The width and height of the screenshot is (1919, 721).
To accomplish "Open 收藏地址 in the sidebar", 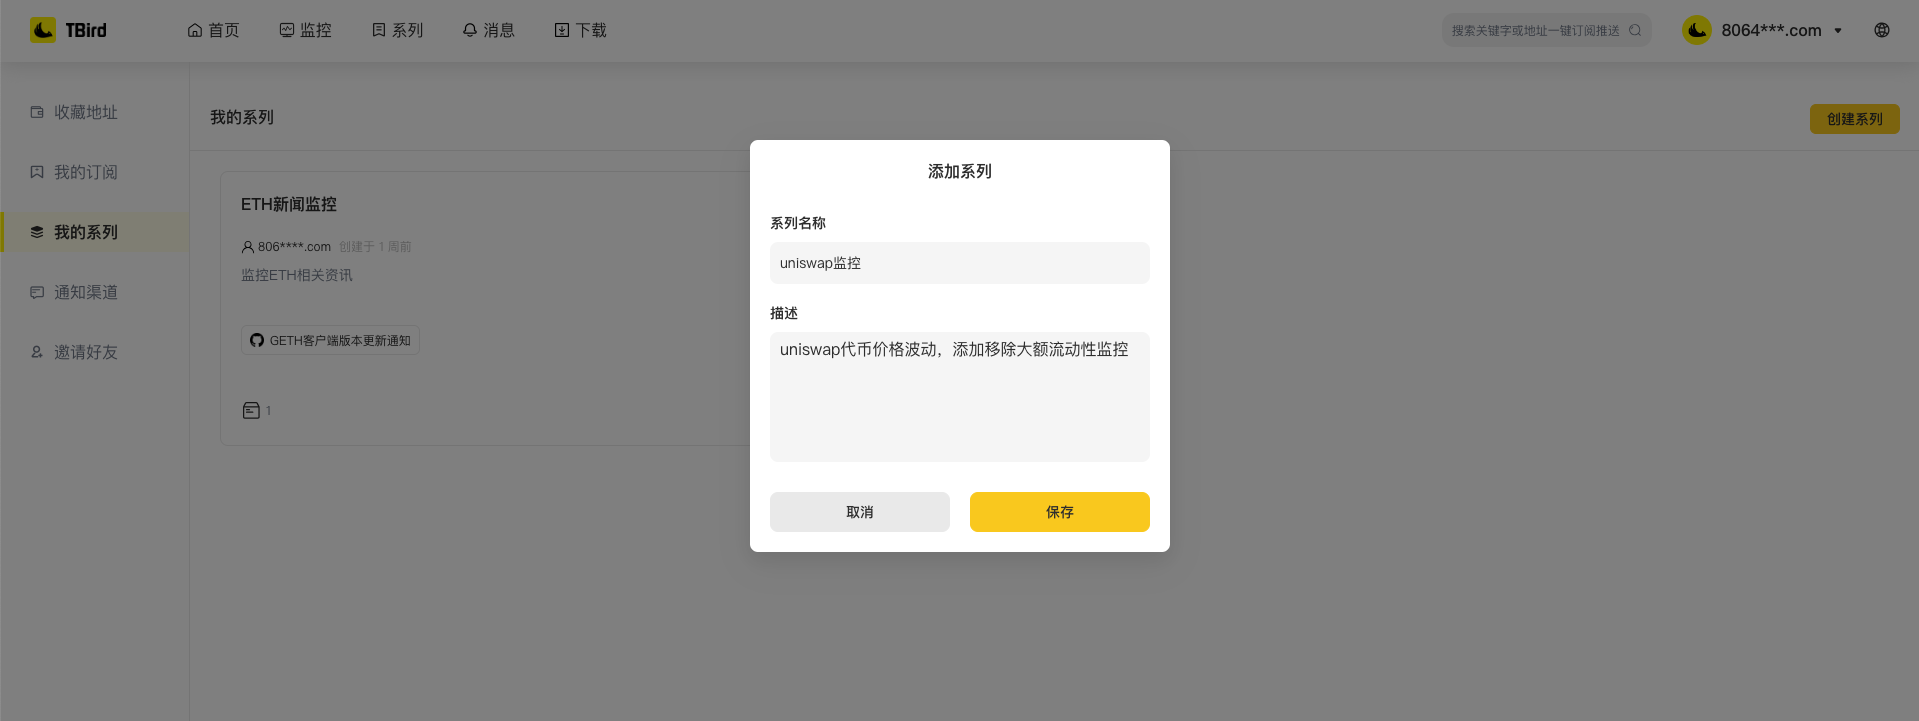I will pos(85,112).
